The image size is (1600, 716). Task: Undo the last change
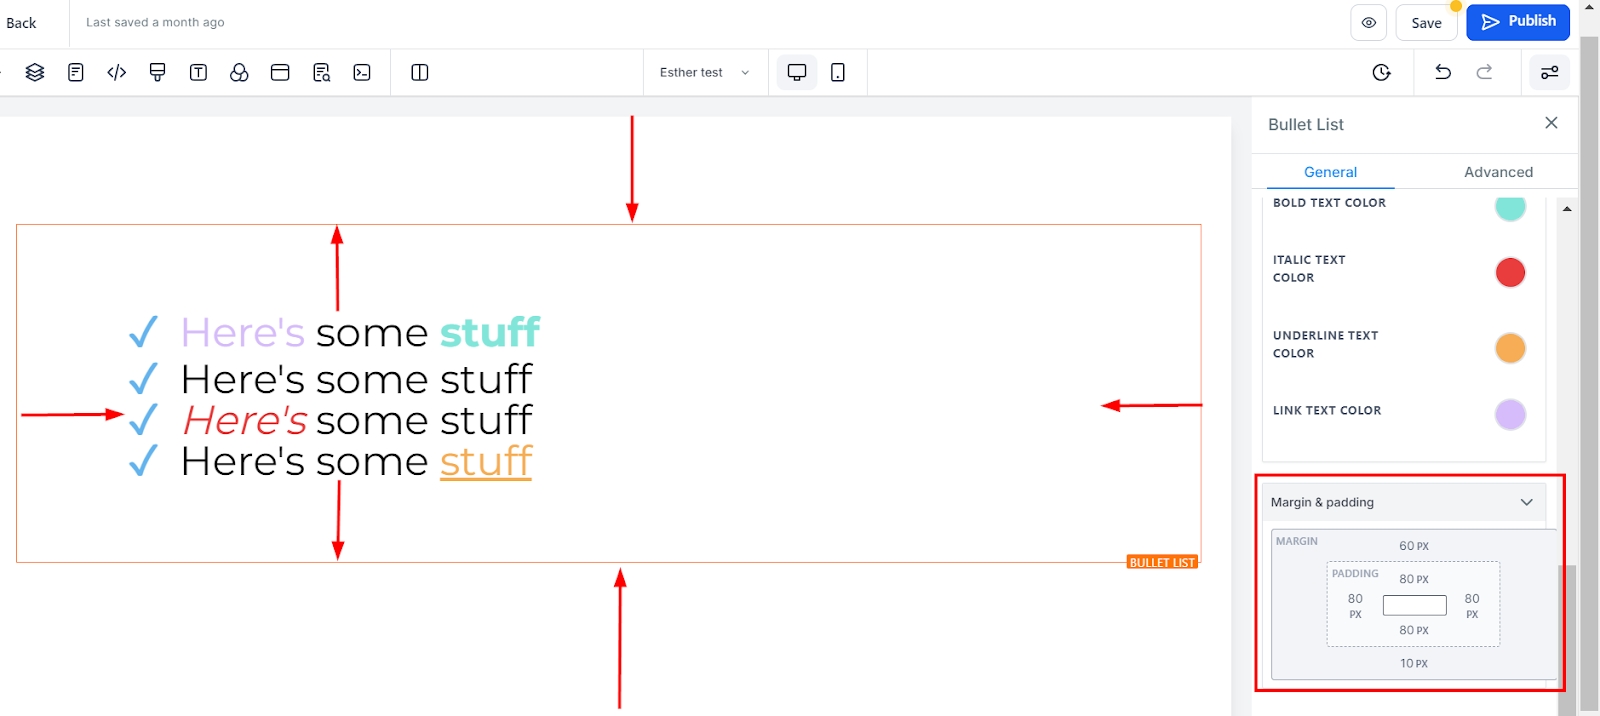click(1443, 72)
